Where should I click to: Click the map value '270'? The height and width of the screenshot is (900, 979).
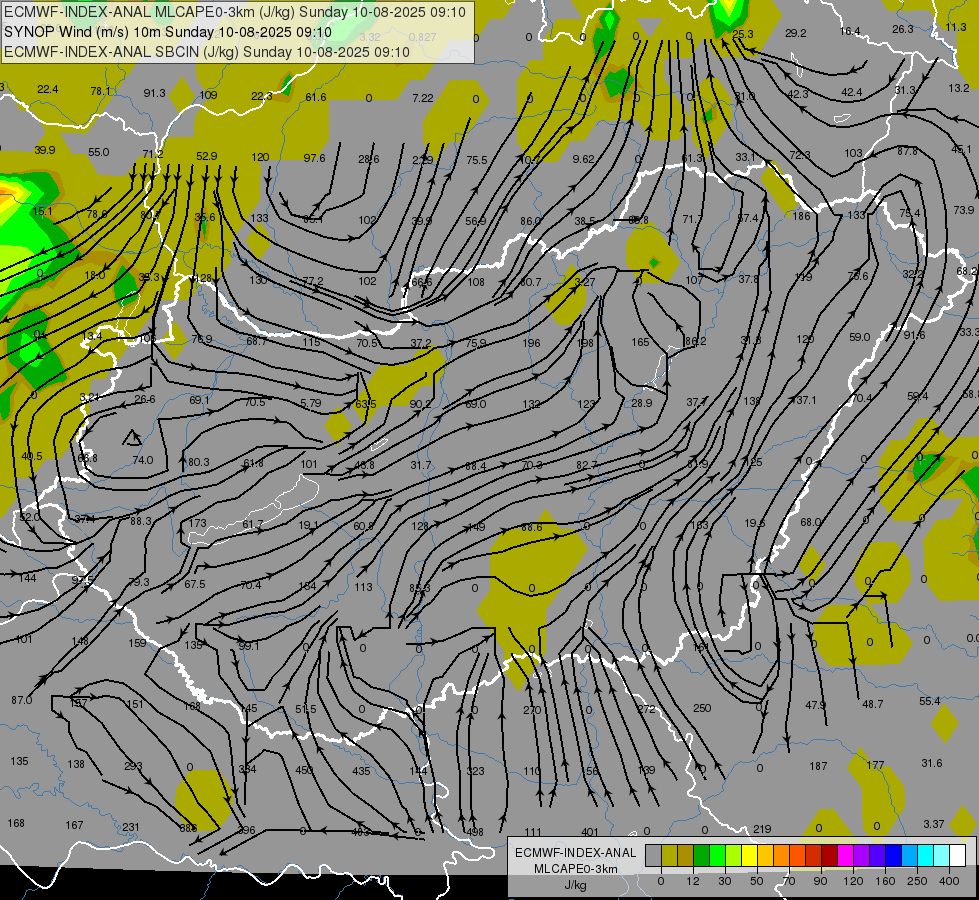pyautogui.click(x=531, y=710)
